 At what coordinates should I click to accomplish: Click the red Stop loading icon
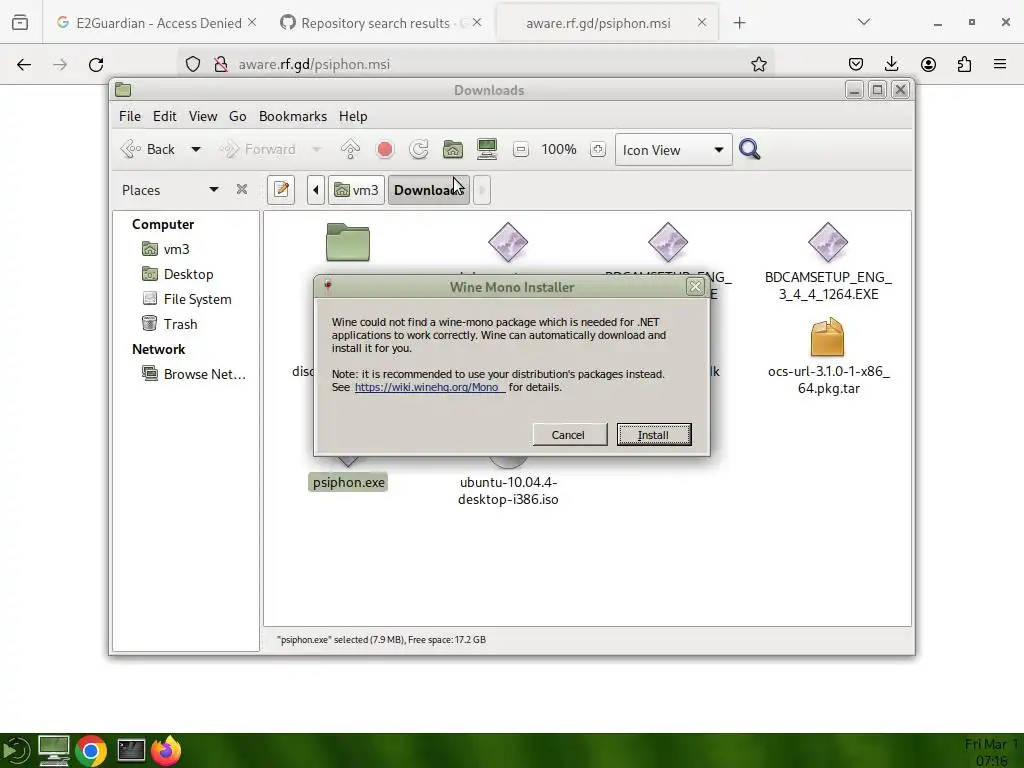[x=385, y=150]
